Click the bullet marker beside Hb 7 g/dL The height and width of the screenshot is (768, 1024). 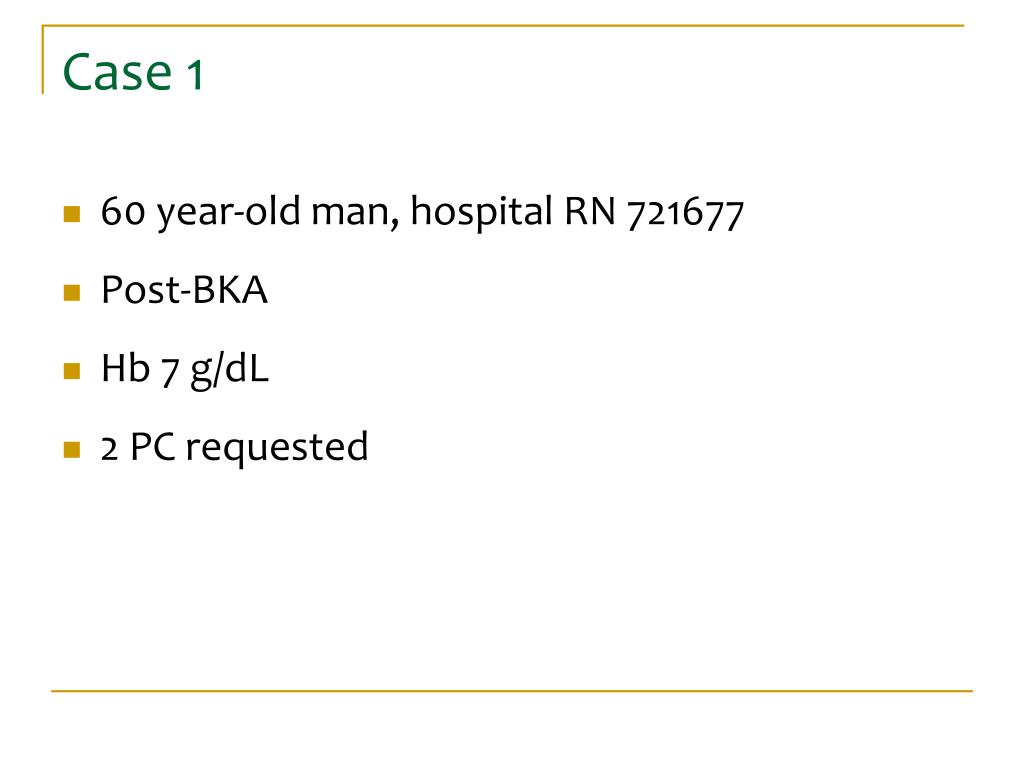[72, 371]
